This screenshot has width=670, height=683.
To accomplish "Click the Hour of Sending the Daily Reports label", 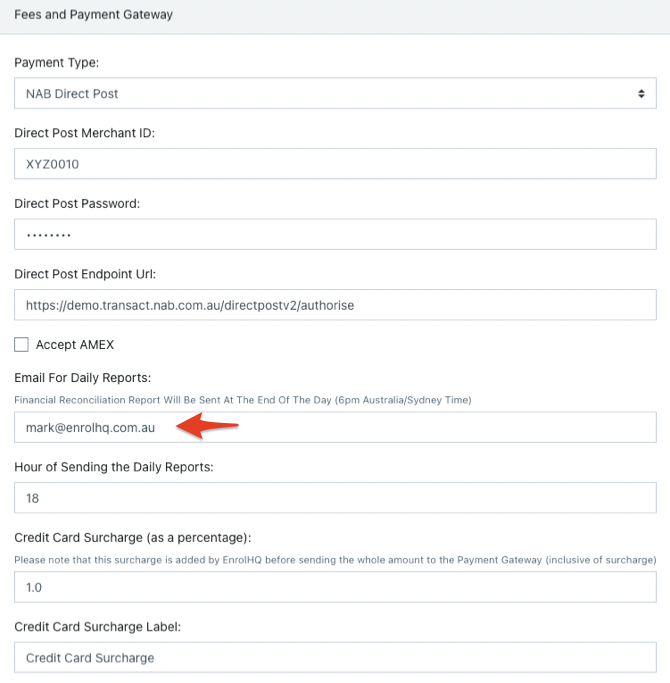I will (x=114, y=467).
